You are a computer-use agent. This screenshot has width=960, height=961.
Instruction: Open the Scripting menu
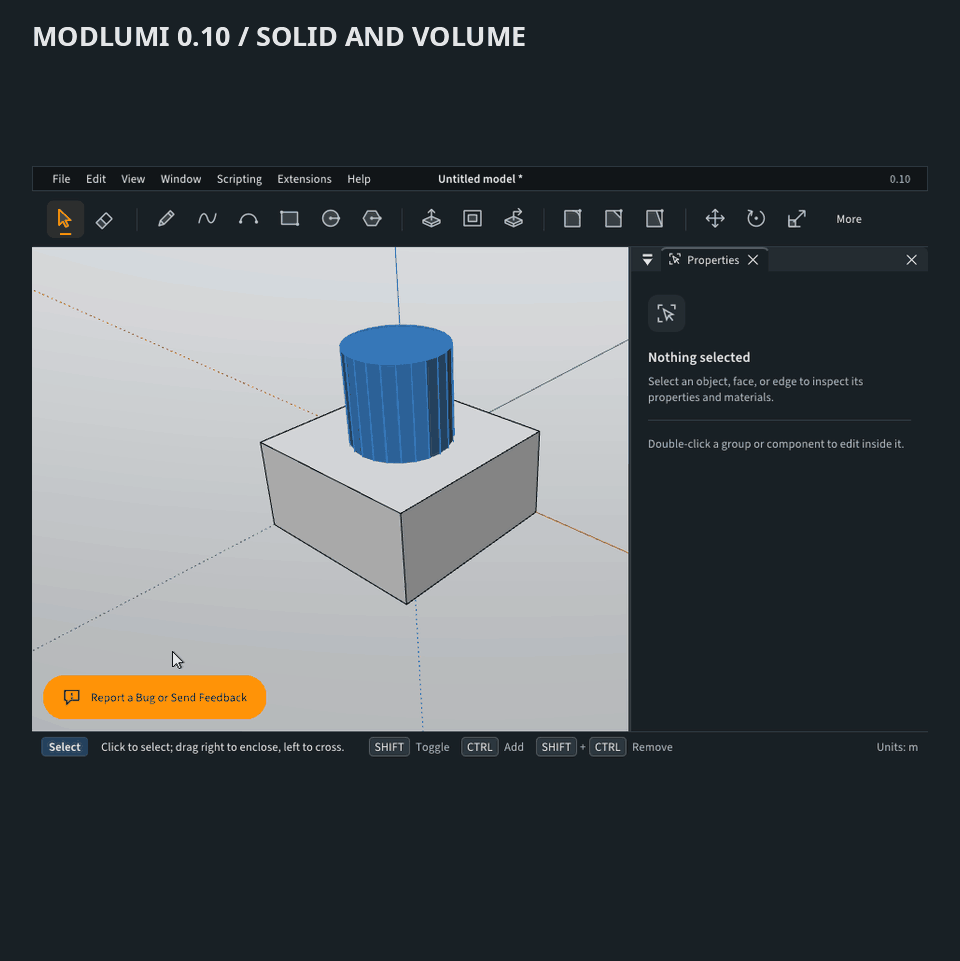239,179
